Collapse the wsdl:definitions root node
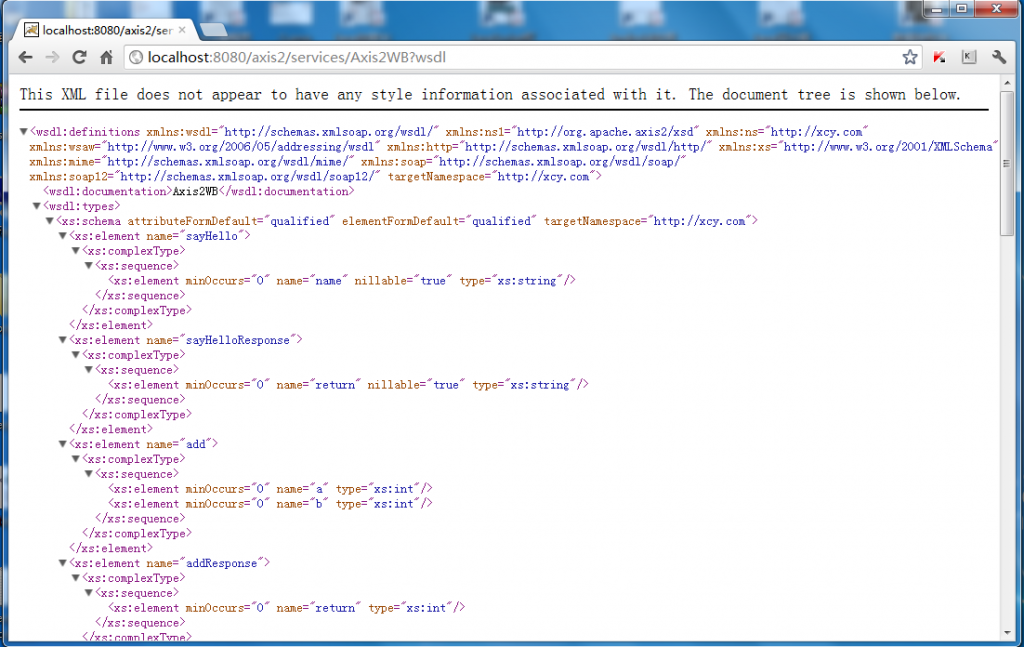This screenshot has width=1024, height=647. (x=24, y=131)
